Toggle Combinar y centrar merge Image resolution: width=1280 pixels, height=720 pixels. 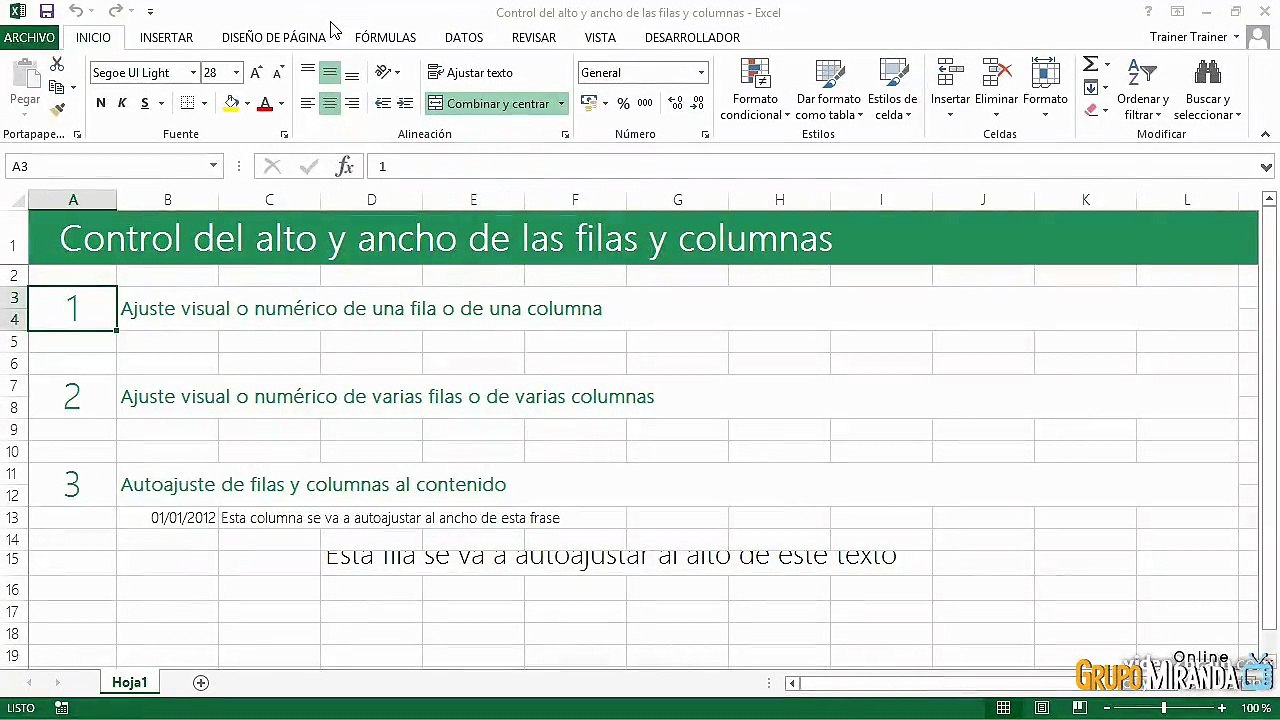pyautogui.click(x=490, y=103)
